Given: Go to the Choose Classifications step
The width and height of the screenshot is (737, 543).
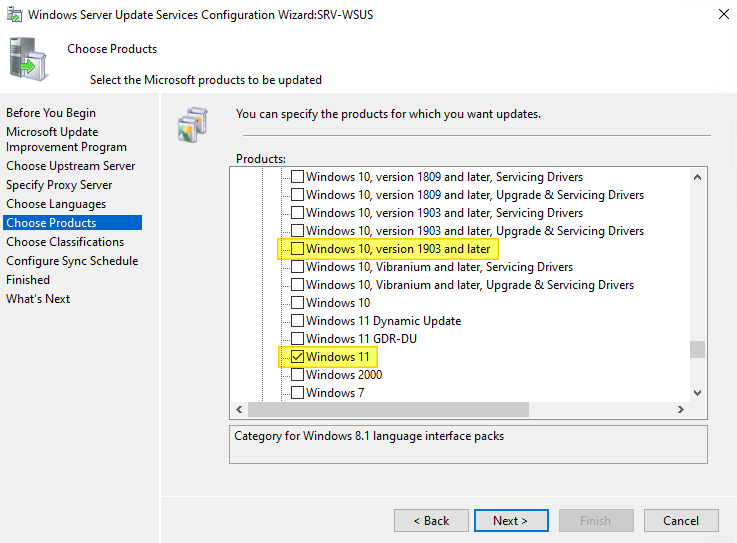Looking at the screenshot, I should tap(65, 242).
